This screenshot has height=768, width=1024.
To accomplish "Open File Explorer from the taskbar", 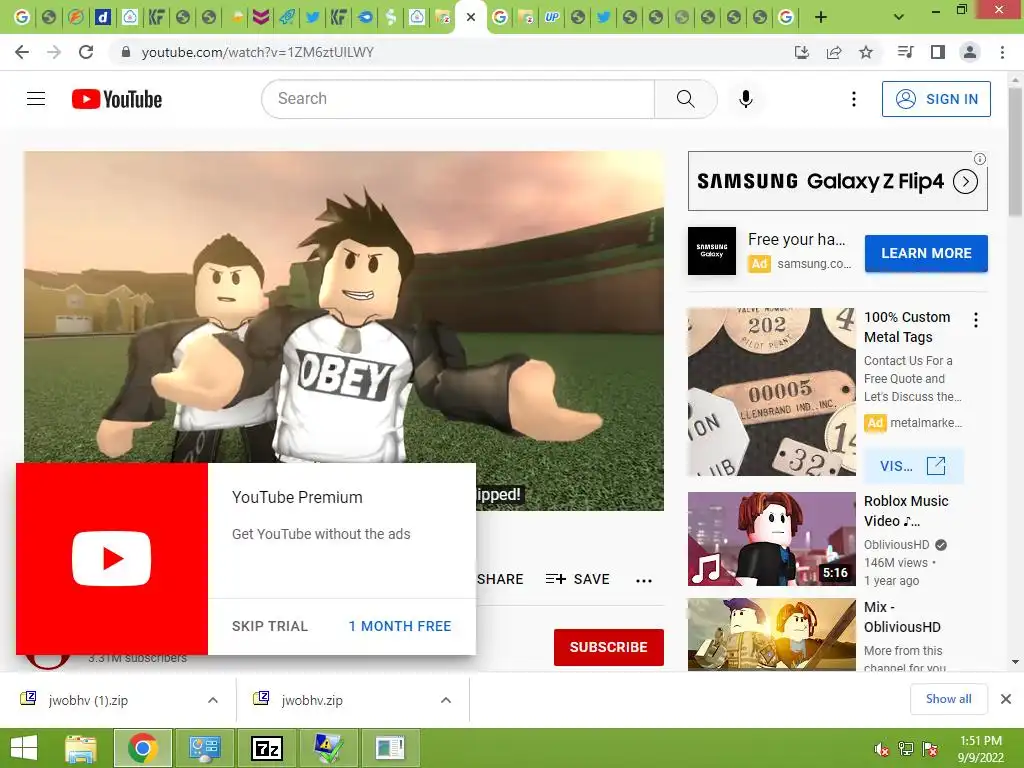I will (x=81, y=748).
